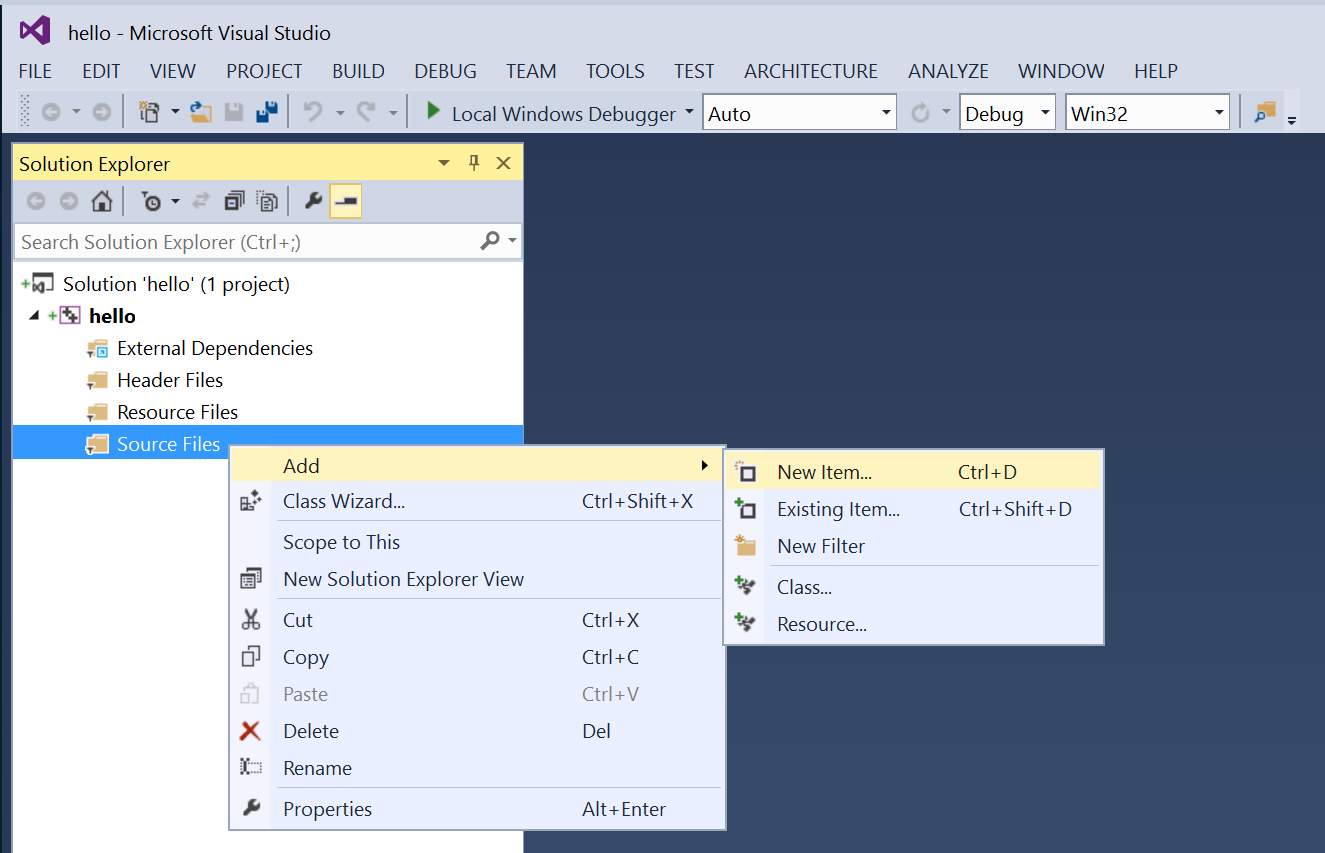
Task: Open the Win32 platform combo box
Action: pos(1147,113)
